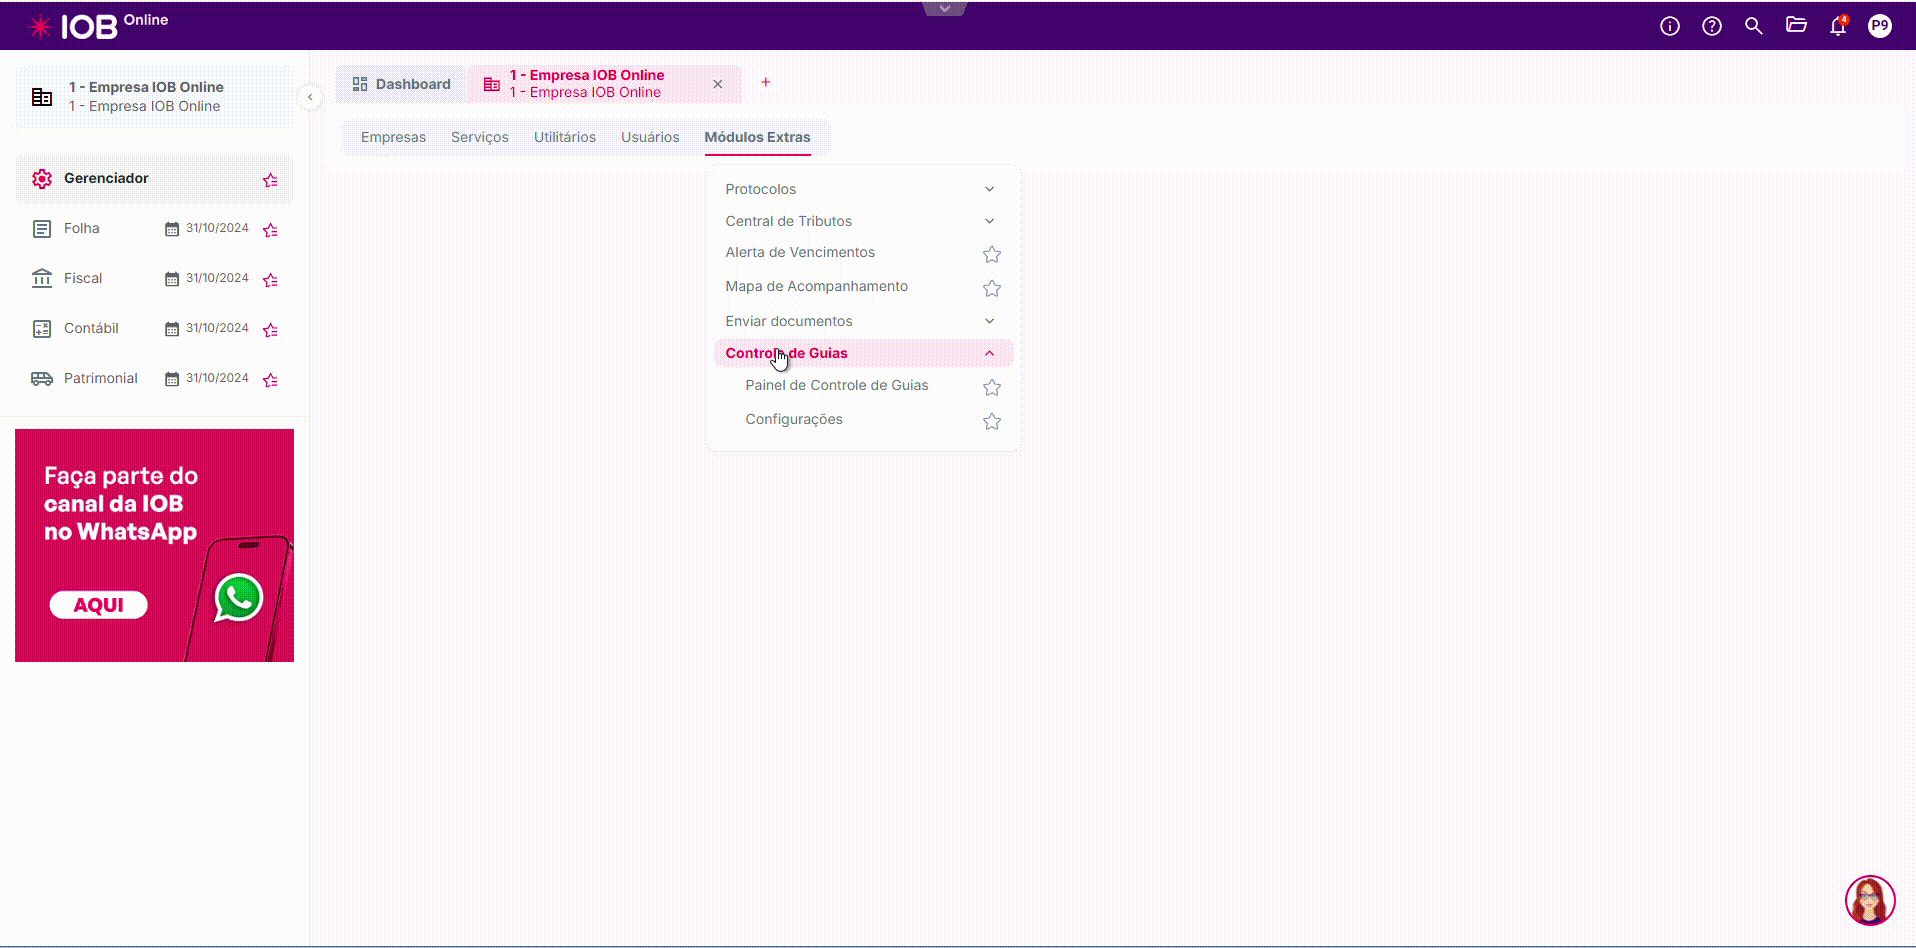Expand the Protocolos submenu
This screenshot has height=948, width=1916.
989,189
